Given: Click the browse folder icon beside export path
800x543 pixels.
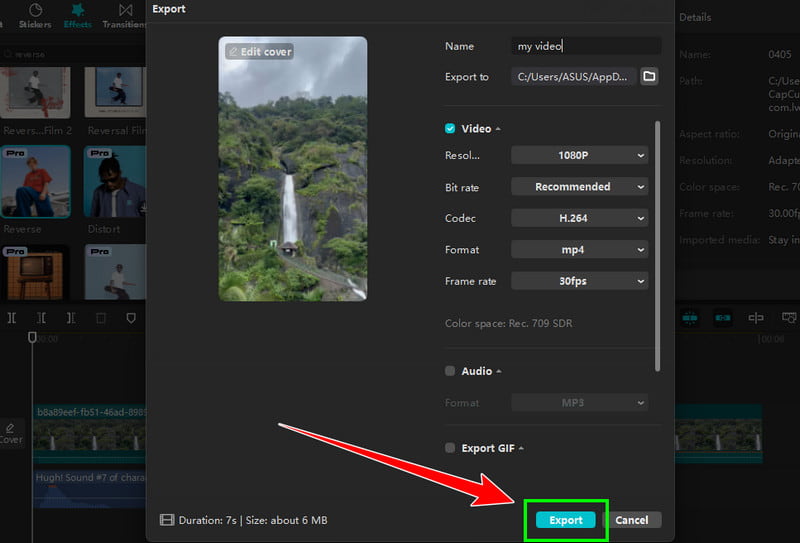Looking at the screenshot, I should 648,76.
